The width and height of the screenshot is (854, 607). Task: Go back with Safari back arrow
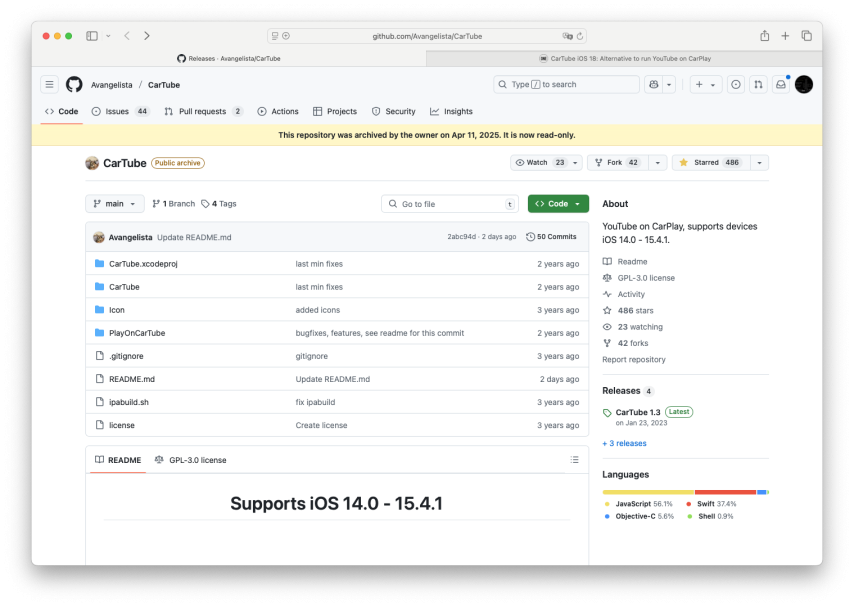[127, 36]
